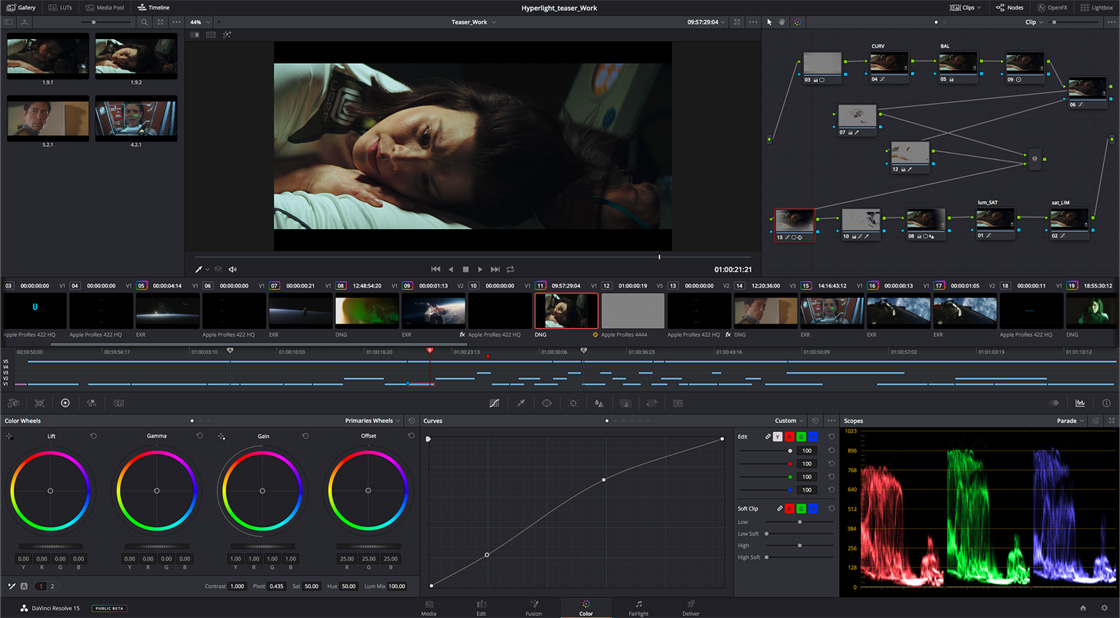
Task: Open the Tracker palette icon
Action: (573, 403)
